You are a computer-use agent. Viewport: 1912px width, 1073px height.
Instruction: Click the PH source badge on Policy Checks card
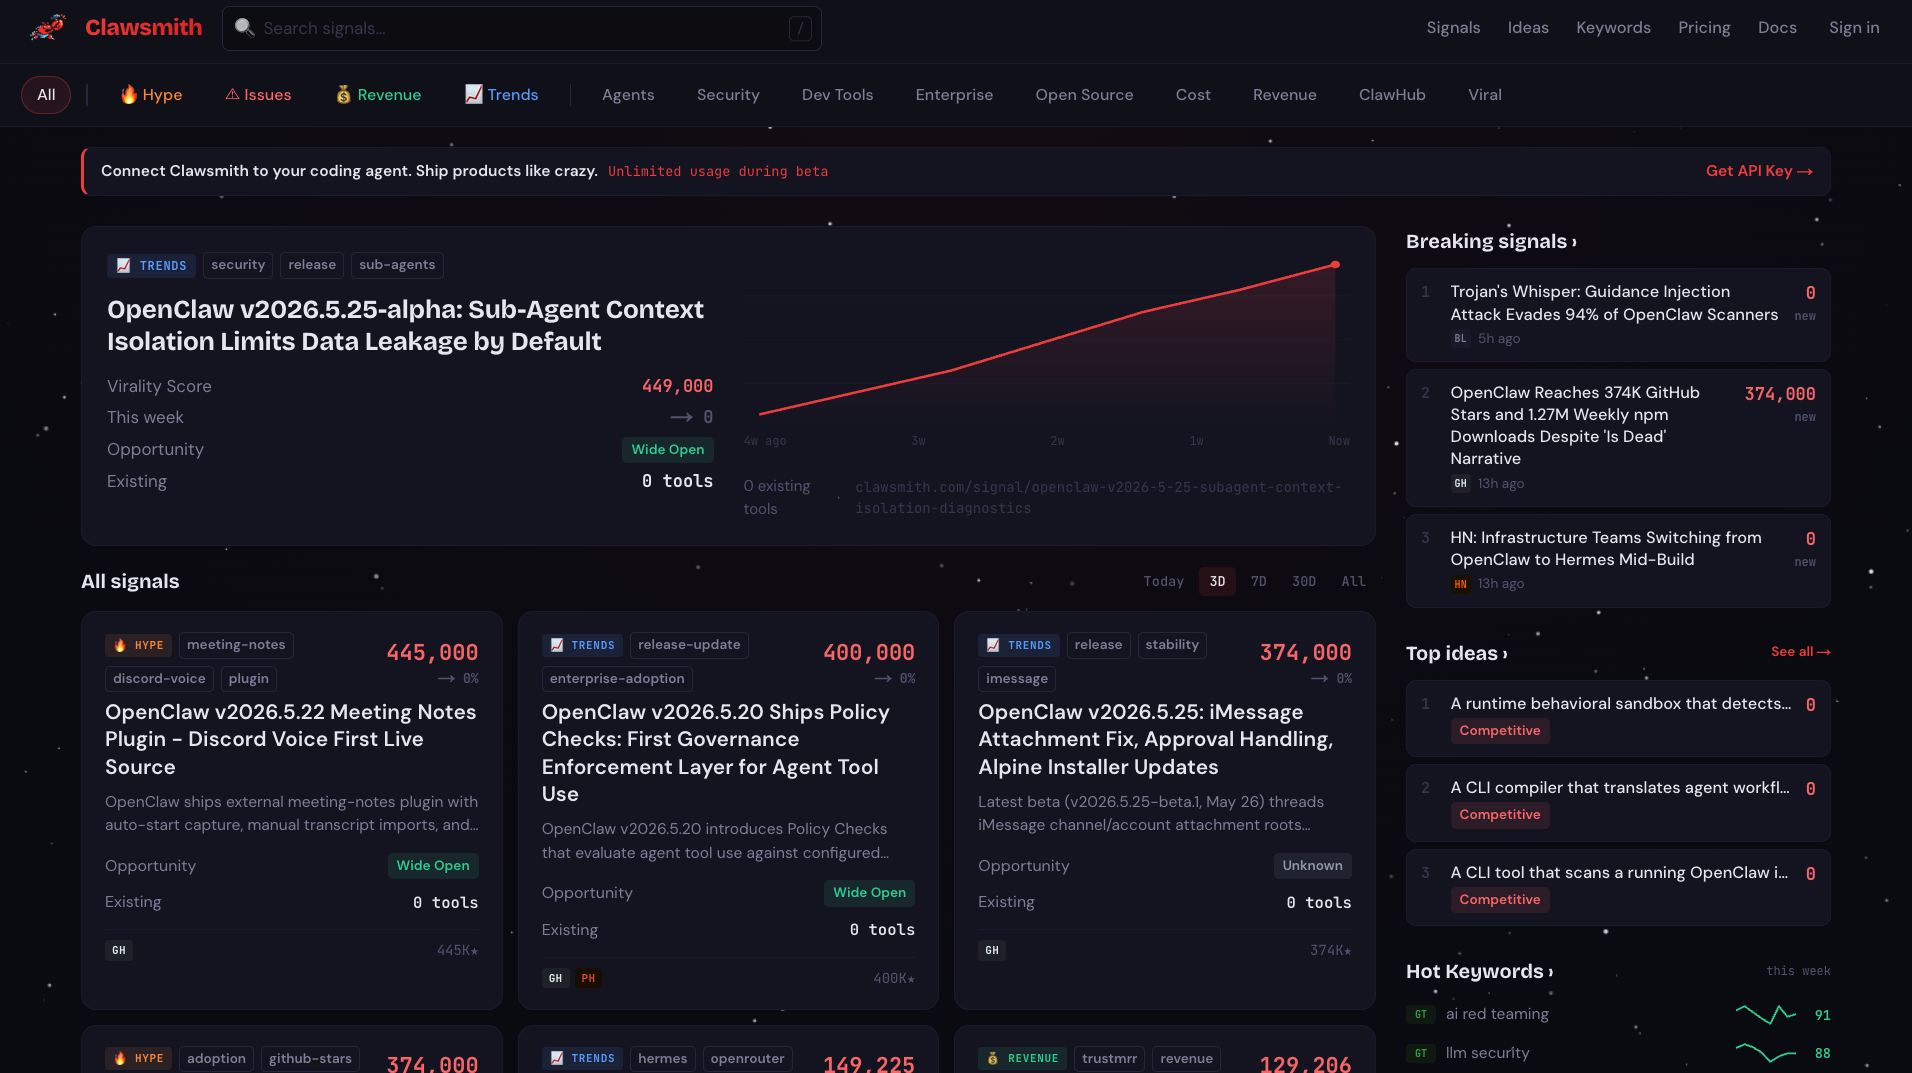[588, 978]
